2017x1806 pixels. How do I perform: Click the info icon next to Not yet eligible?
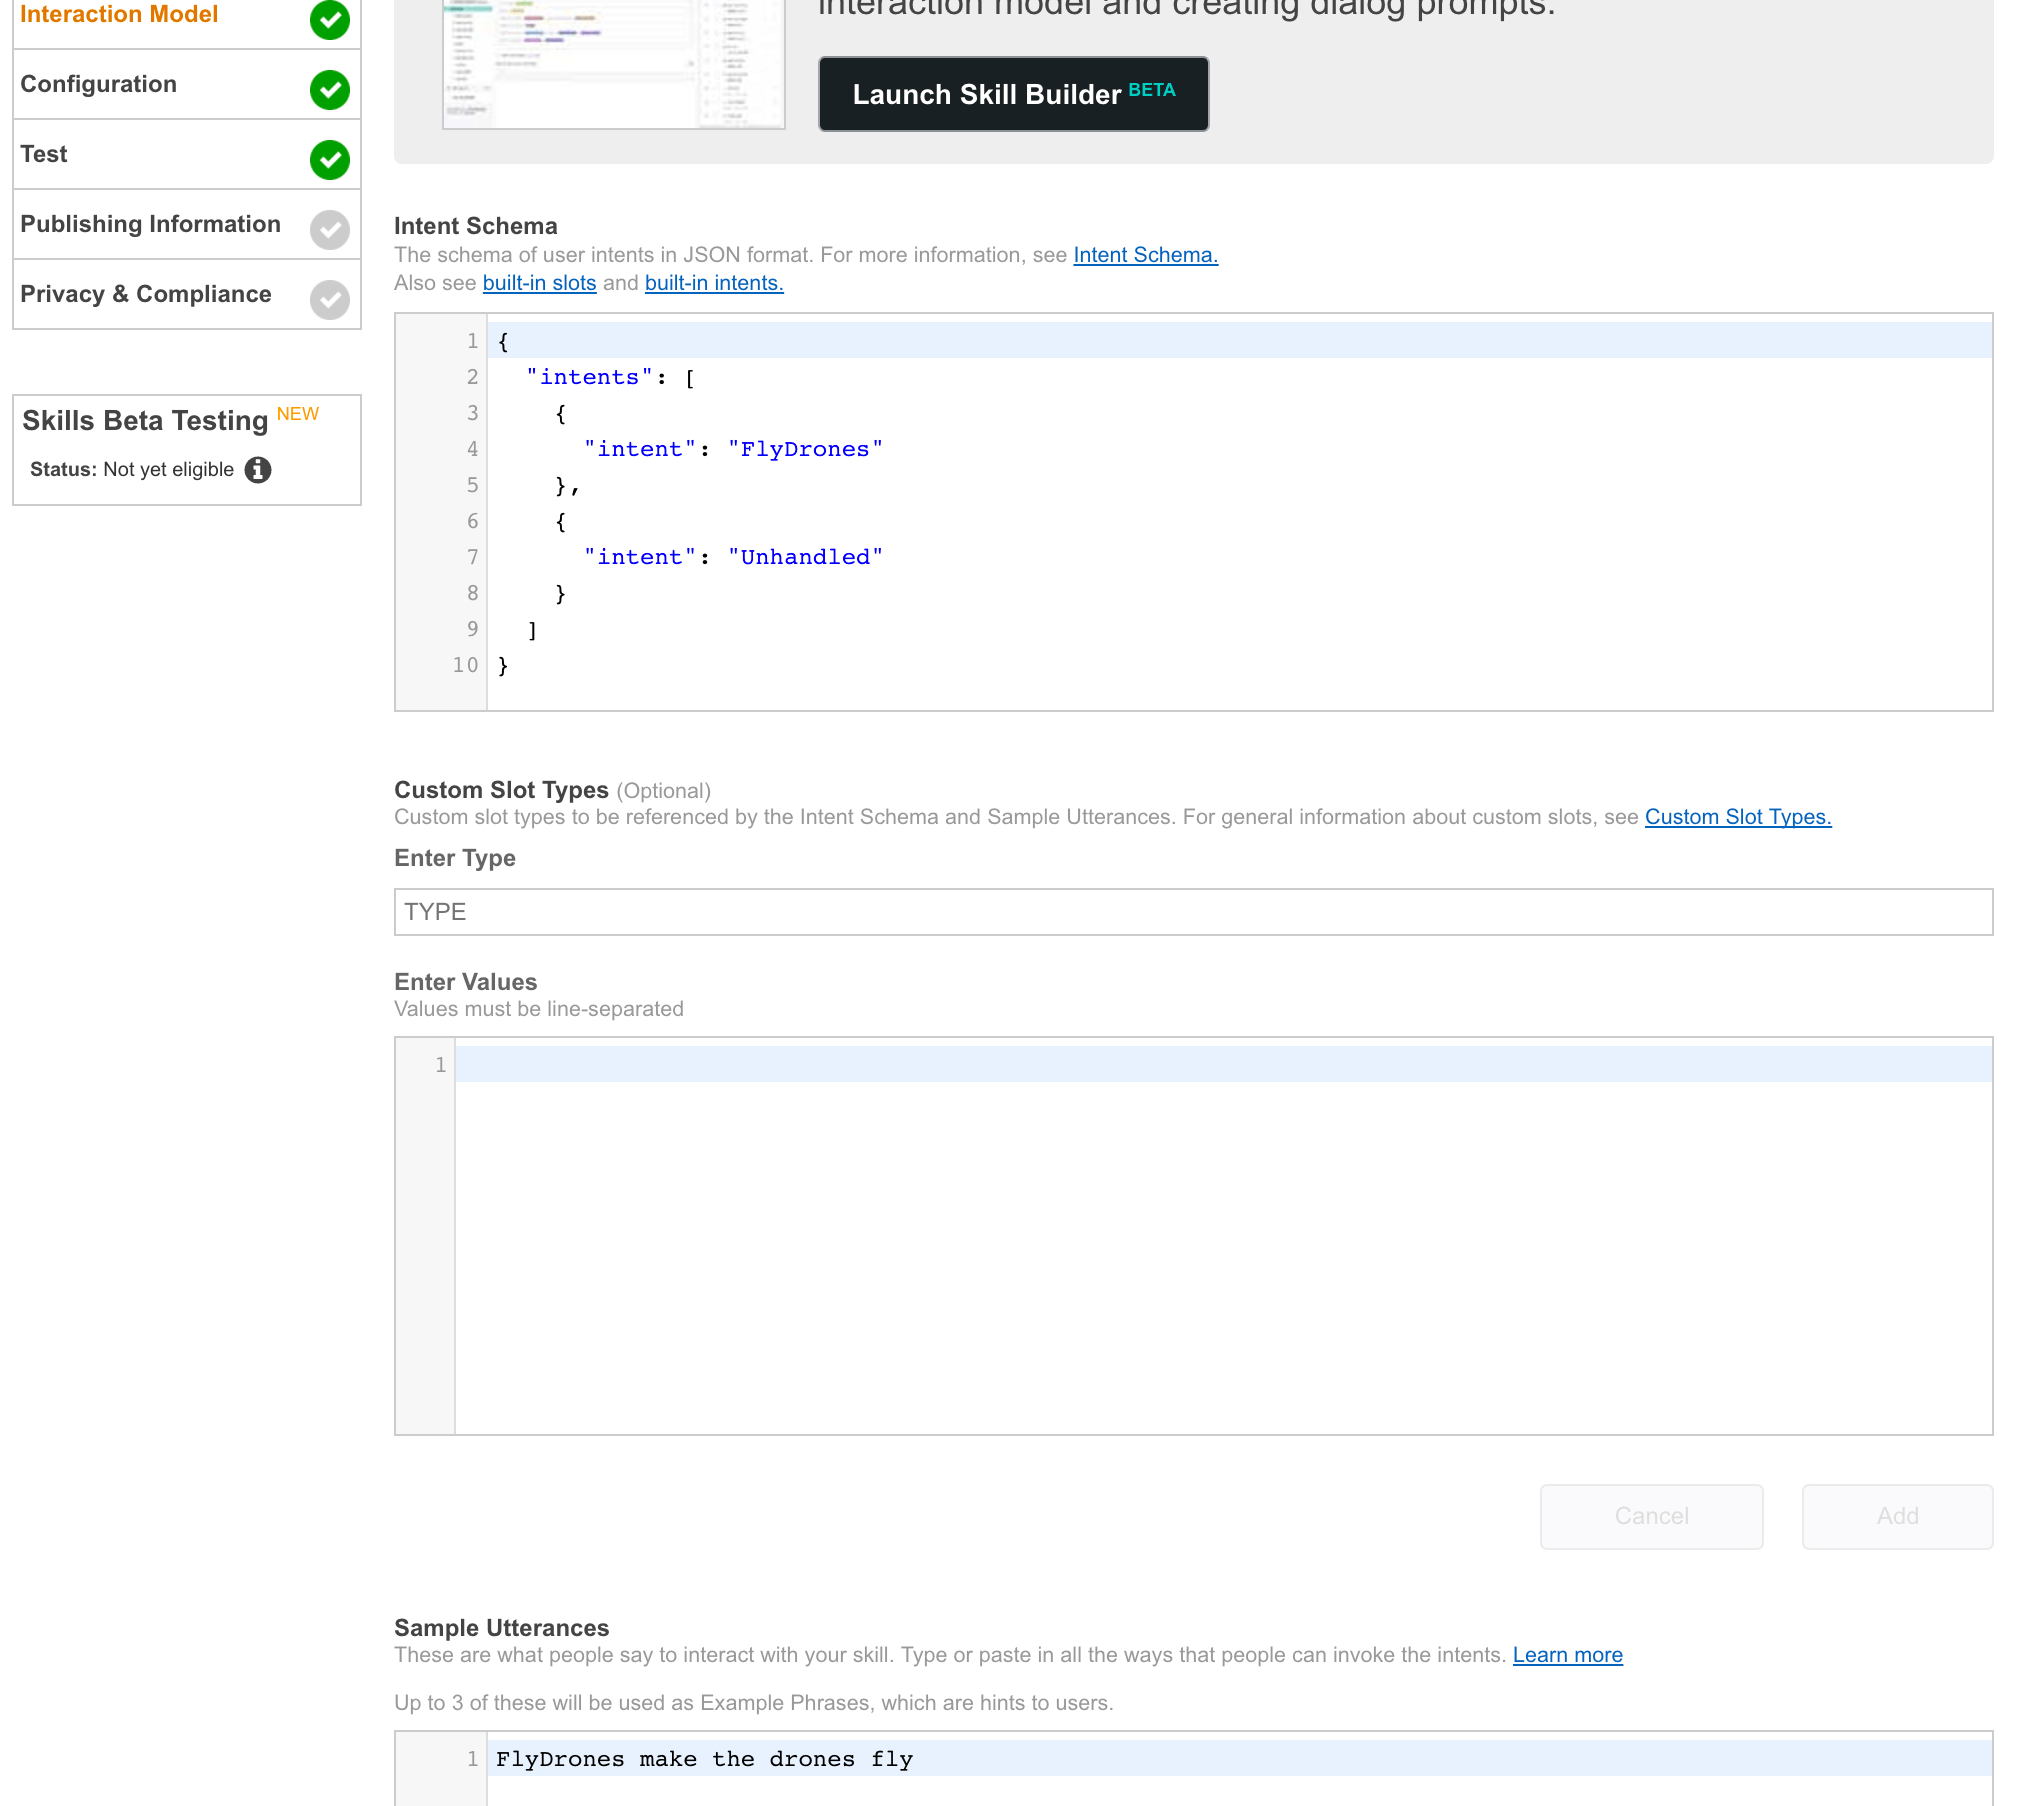tap(258, 470)
